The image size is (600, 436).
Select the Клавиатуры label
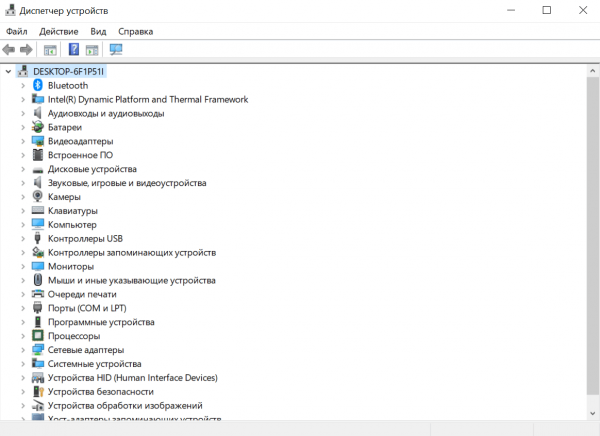(73, 211)
